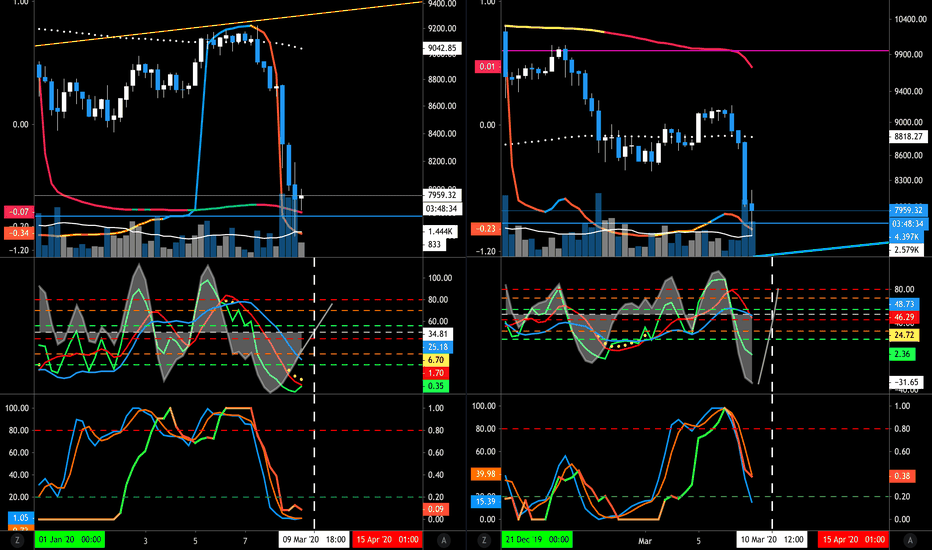The height and width of the screenshot is (550, 932).
Task: Select orange 39.98 stochastic value label
Action: tap(486, 474)
